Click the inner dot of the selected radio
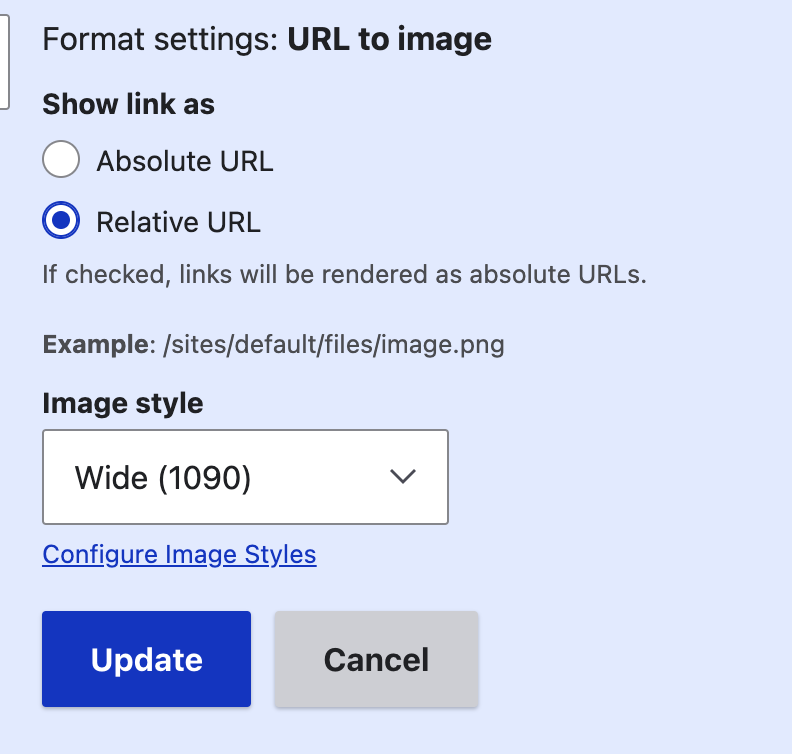 [x=61, y=221]
